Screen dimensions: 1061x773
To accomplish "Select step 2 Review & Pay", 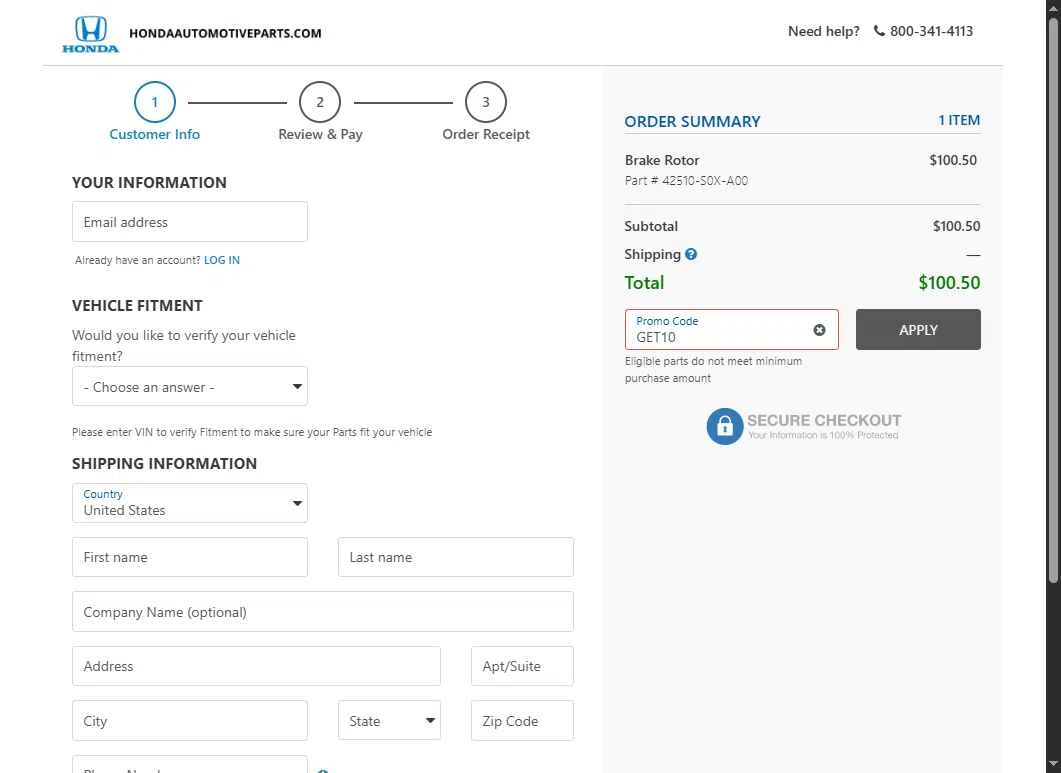I will coord(320,112).
